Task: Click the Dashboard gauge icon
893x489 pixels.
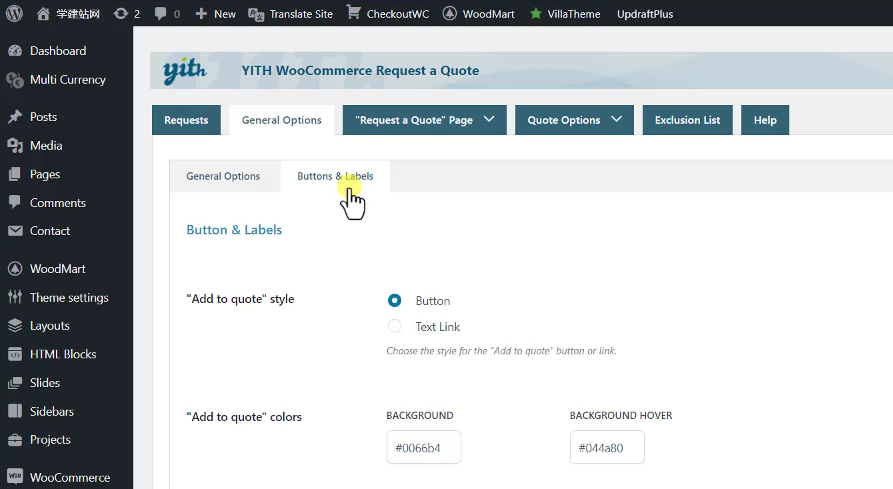Action: tap(15, 51)
